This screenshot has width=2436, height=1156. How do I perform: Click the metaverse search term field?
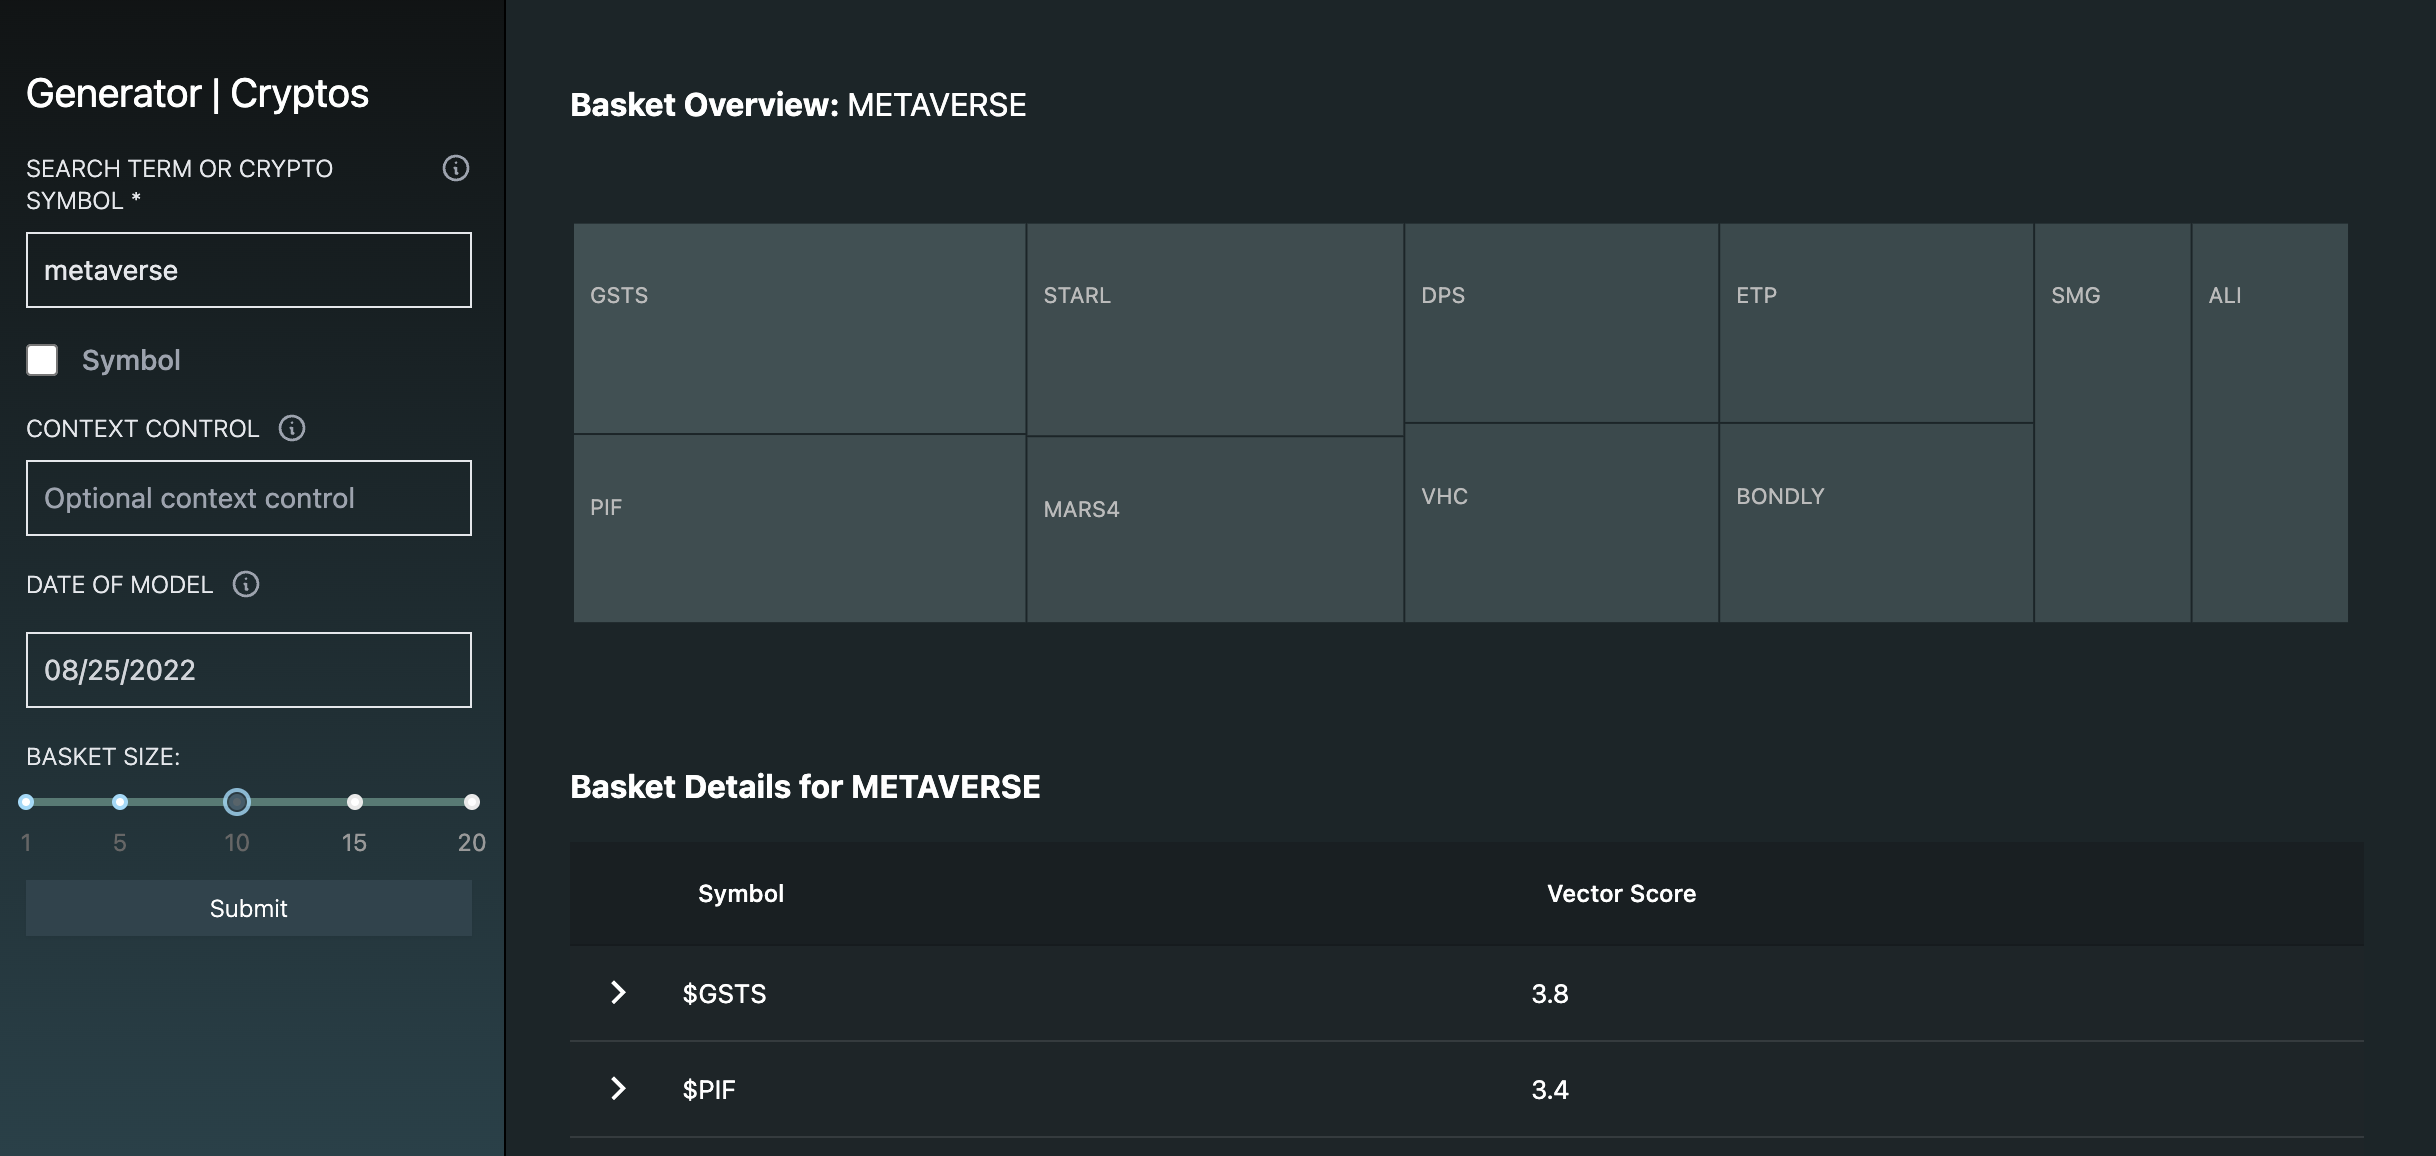(x=248, y=270)
